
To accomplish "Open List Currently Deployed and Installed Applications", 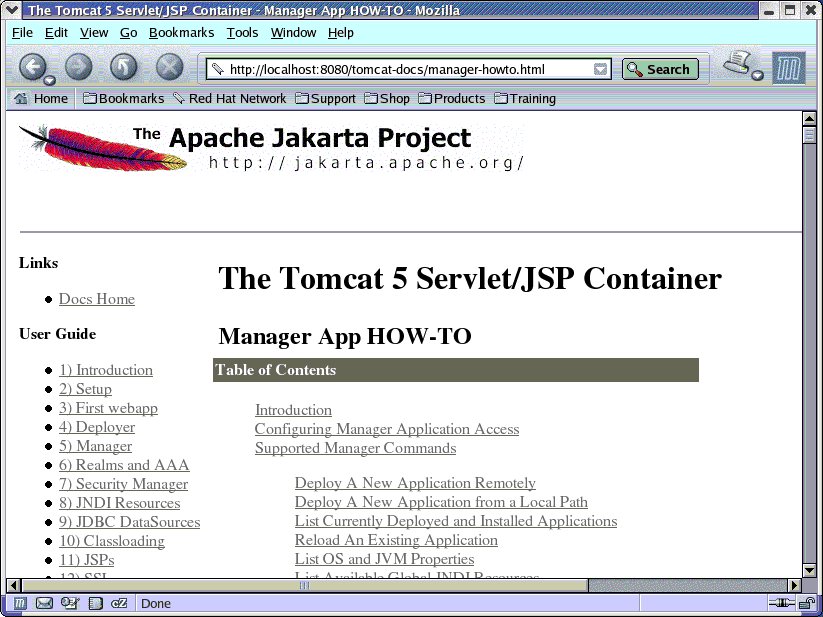I will 456,521.
